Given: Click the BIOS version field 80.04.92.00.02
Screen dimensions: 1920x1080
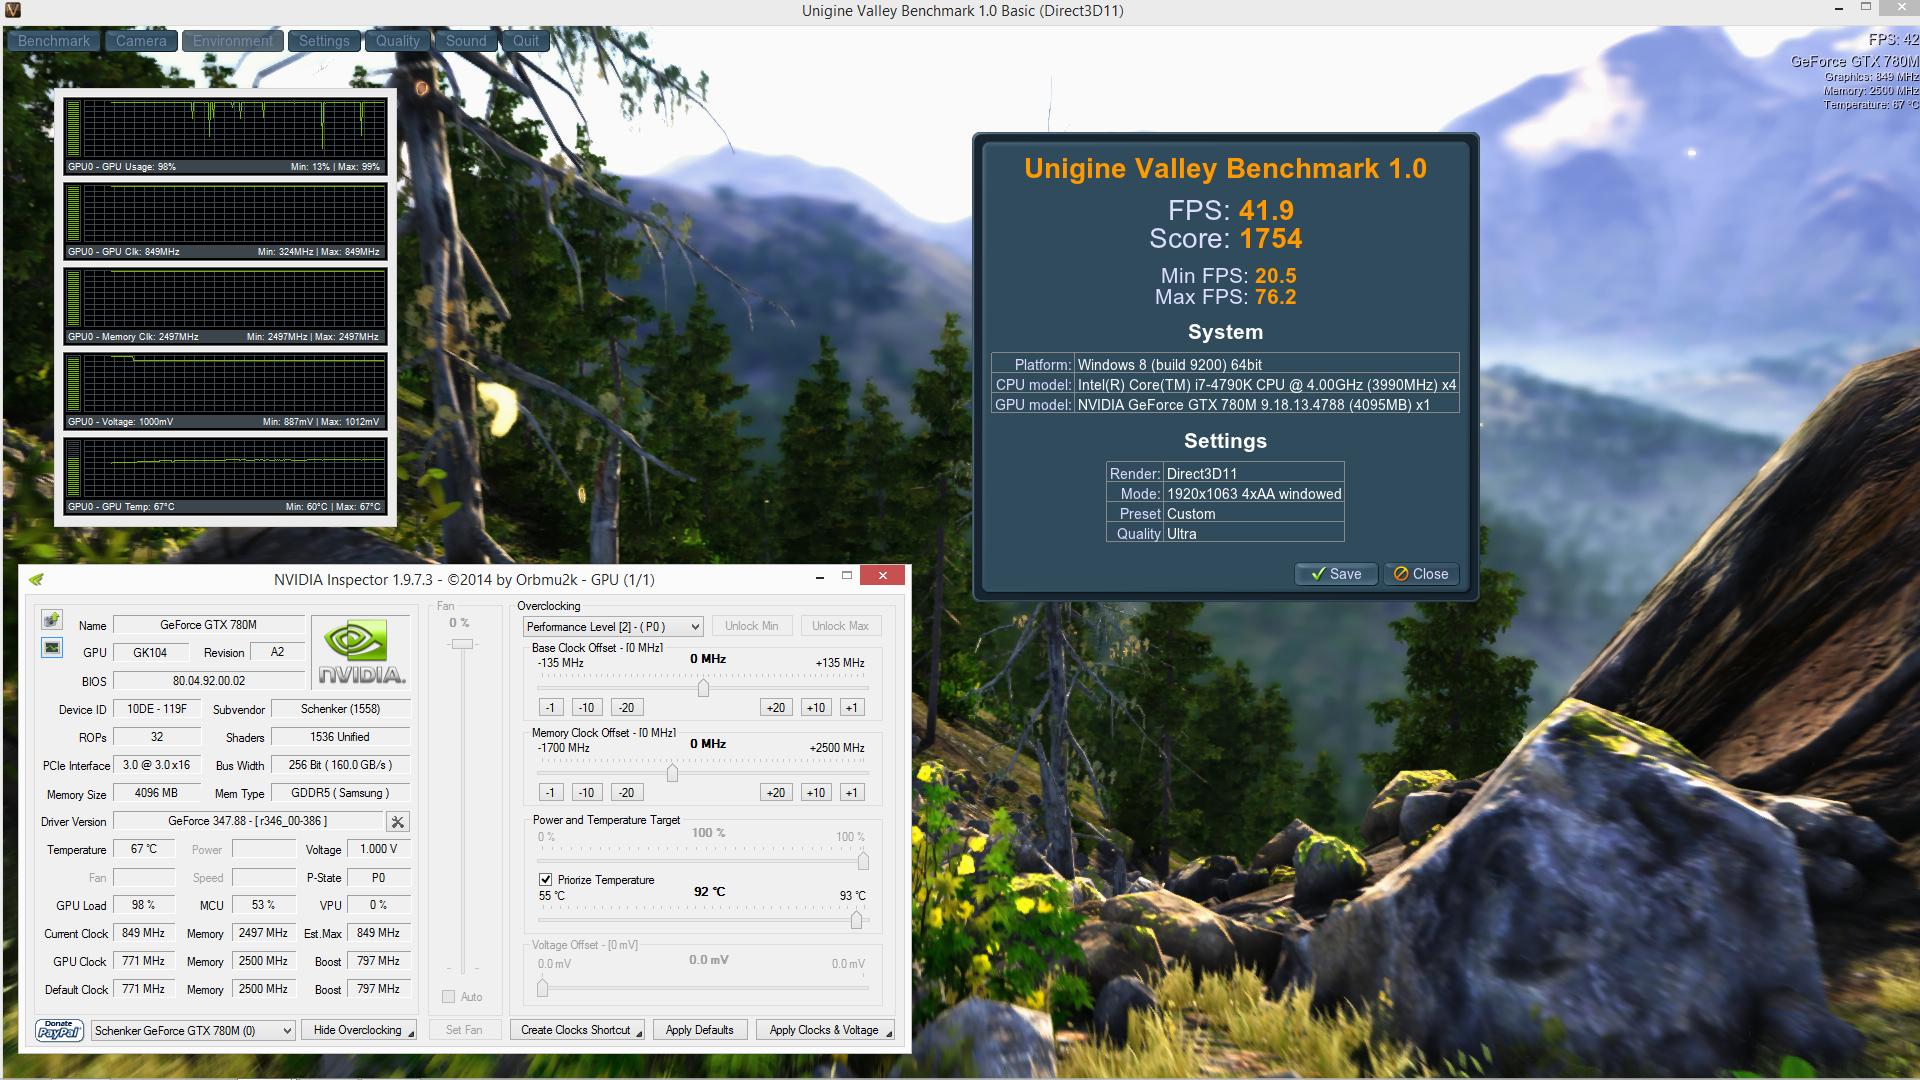Looking at the screenshot, I should pyautogui.click(x=209, y=681).
